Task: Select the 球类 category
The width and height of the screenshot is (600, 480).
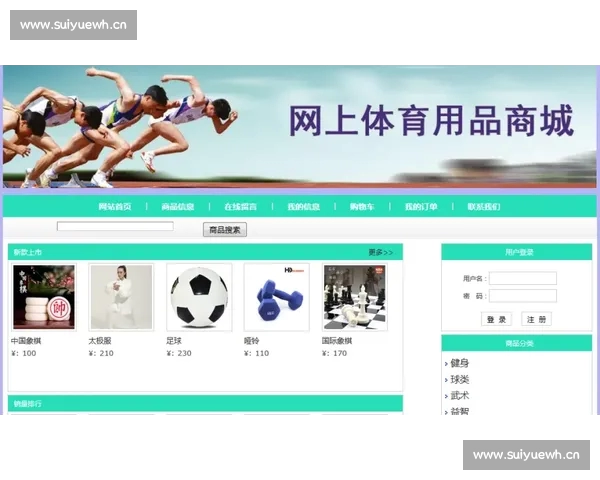Action: (x=460, y=379)
